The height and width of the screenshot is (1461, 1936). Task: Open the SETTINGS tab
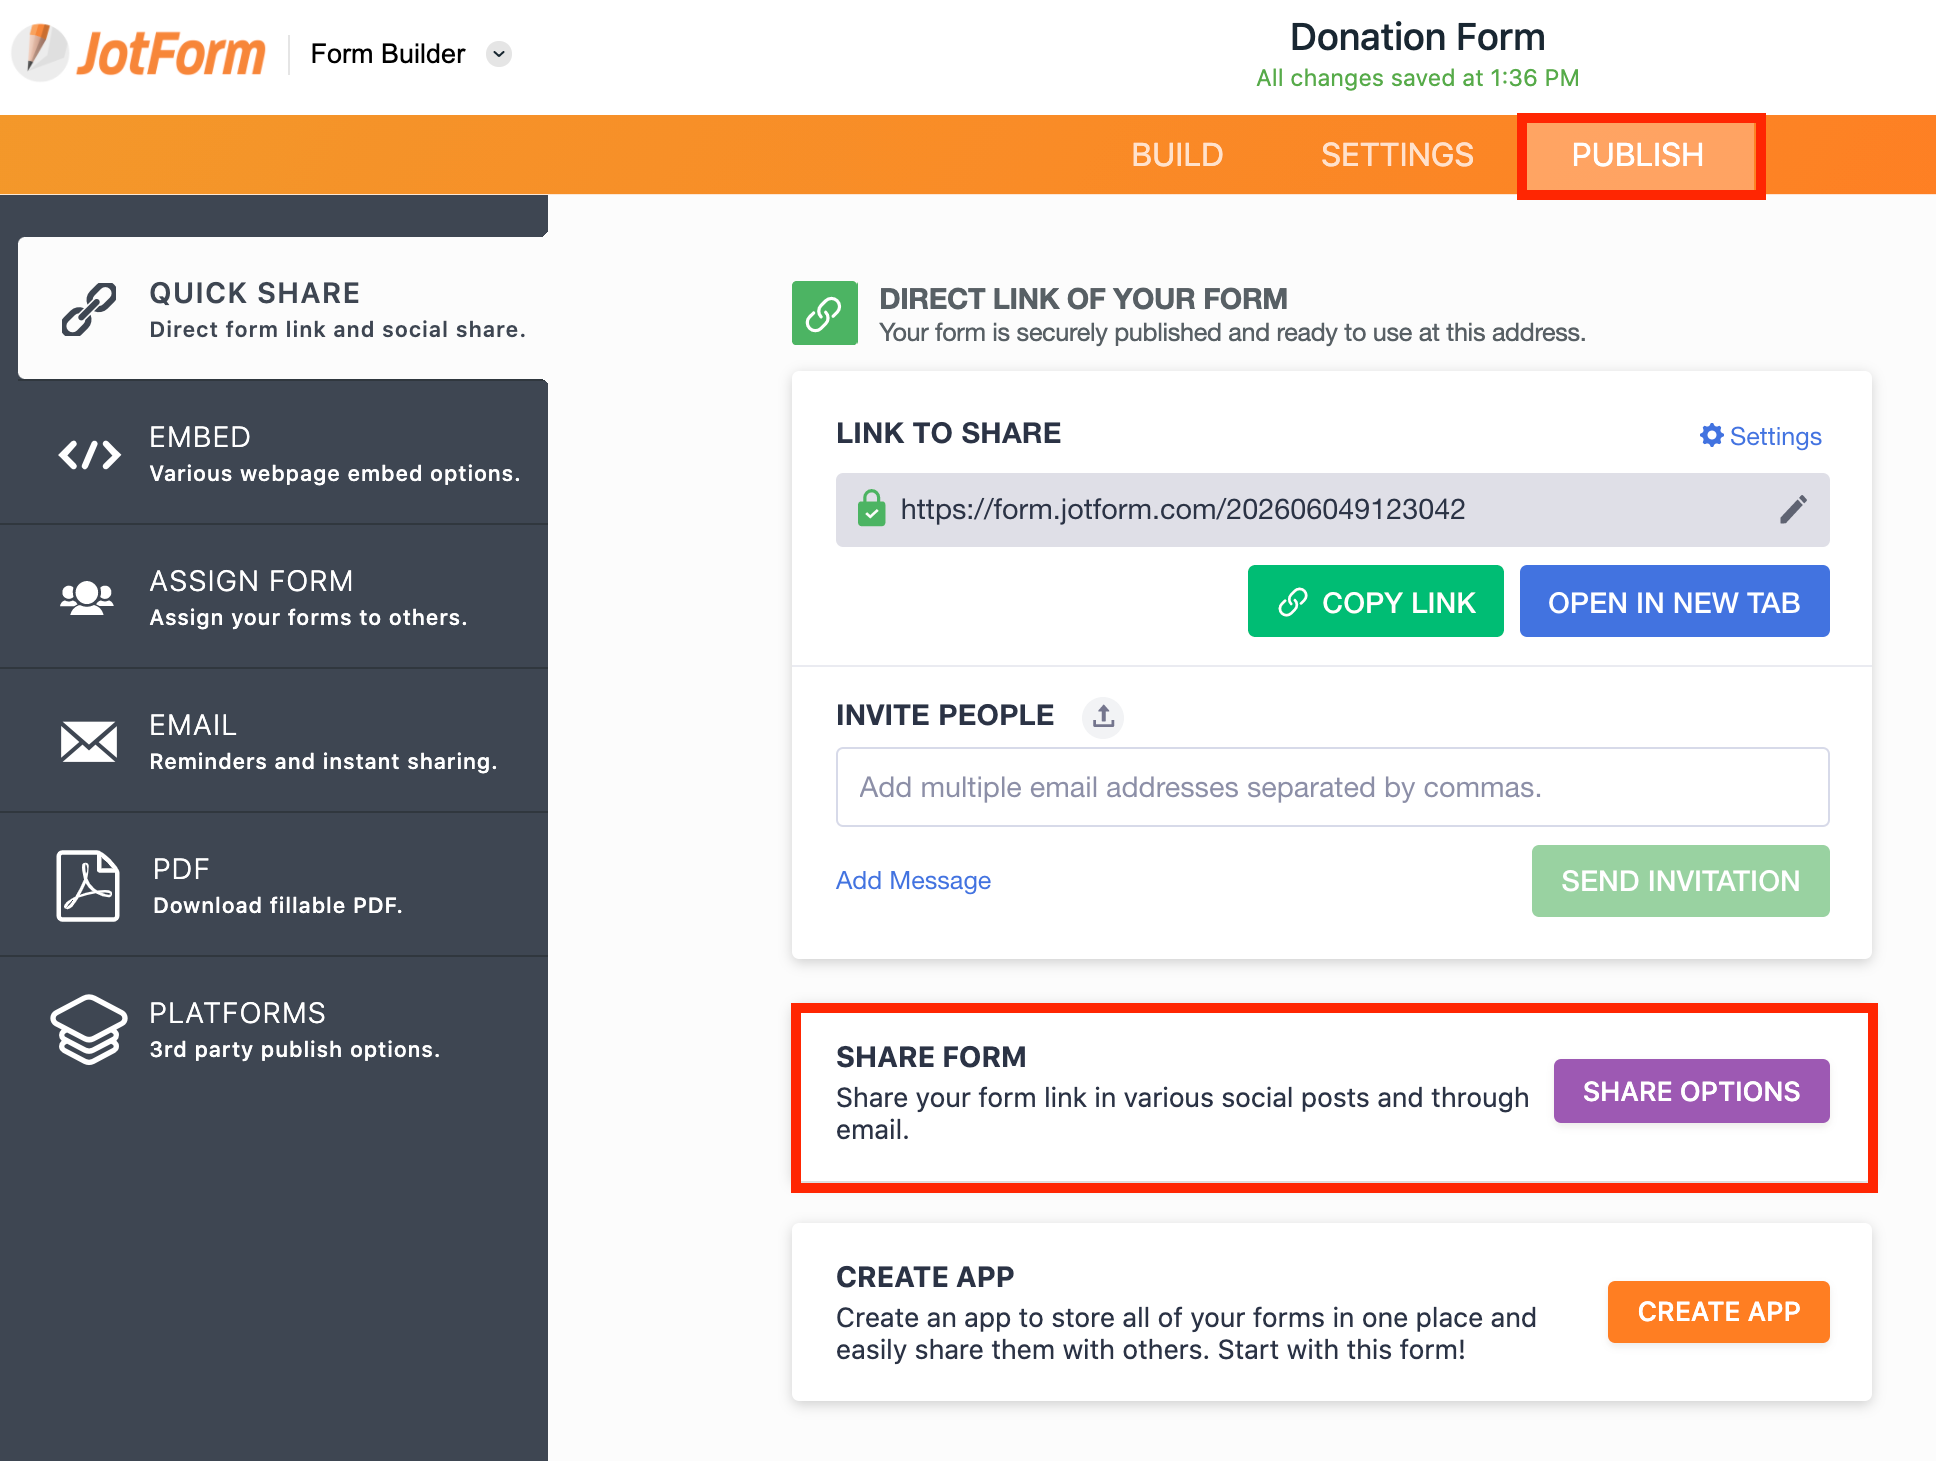coord(1397,155)
